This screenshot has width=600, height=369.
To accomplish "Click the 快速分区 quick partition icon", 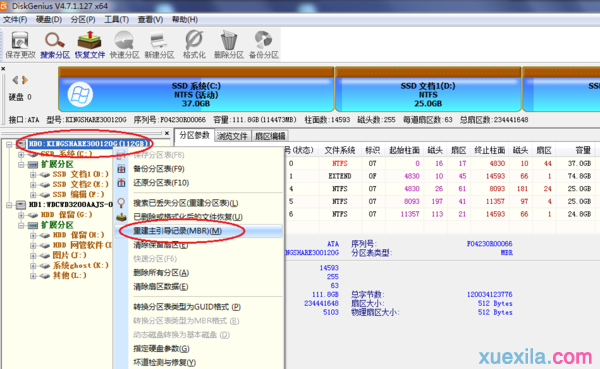I will point(124,45).
